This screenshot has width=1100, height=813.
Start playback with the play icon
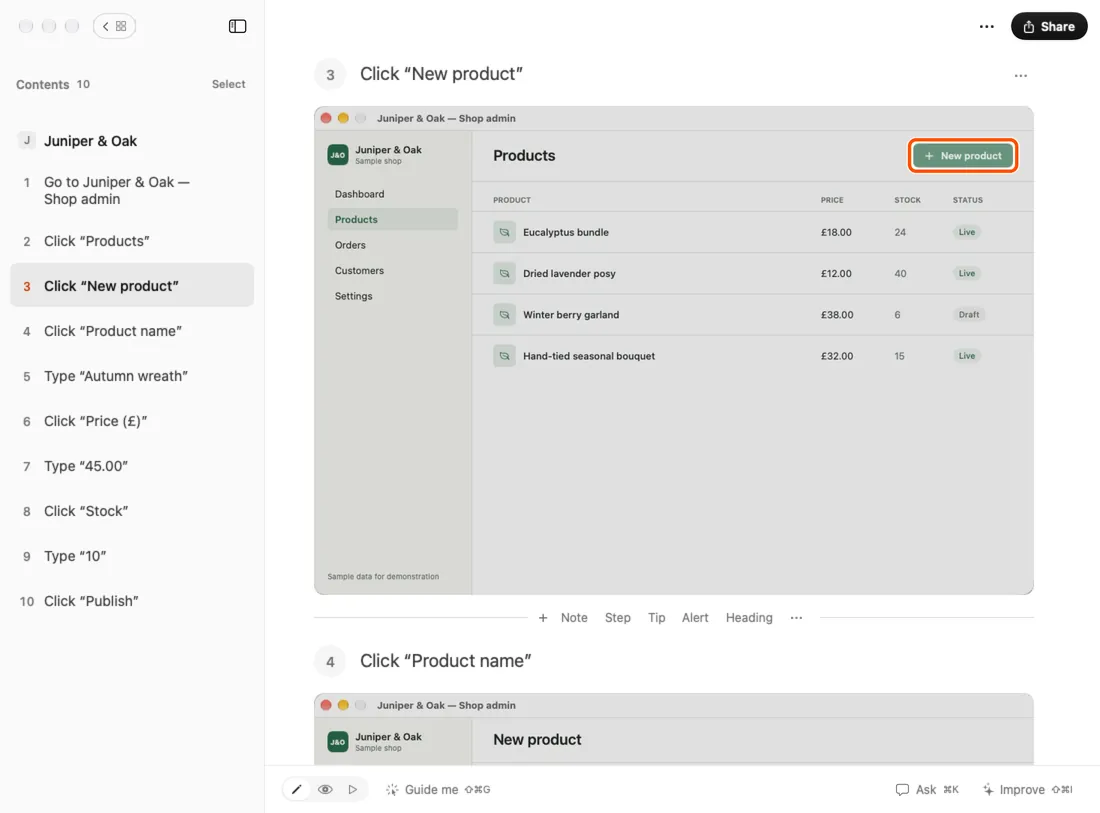pyautogui.click(x=353, y=789)
